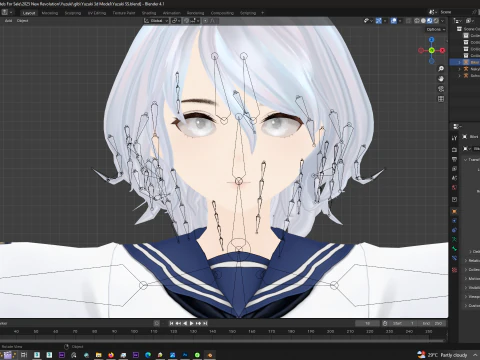Open the Texture Paint workspace tab
Screen dimensions: 480x360
pyautogui.click(x=124, y=13)
